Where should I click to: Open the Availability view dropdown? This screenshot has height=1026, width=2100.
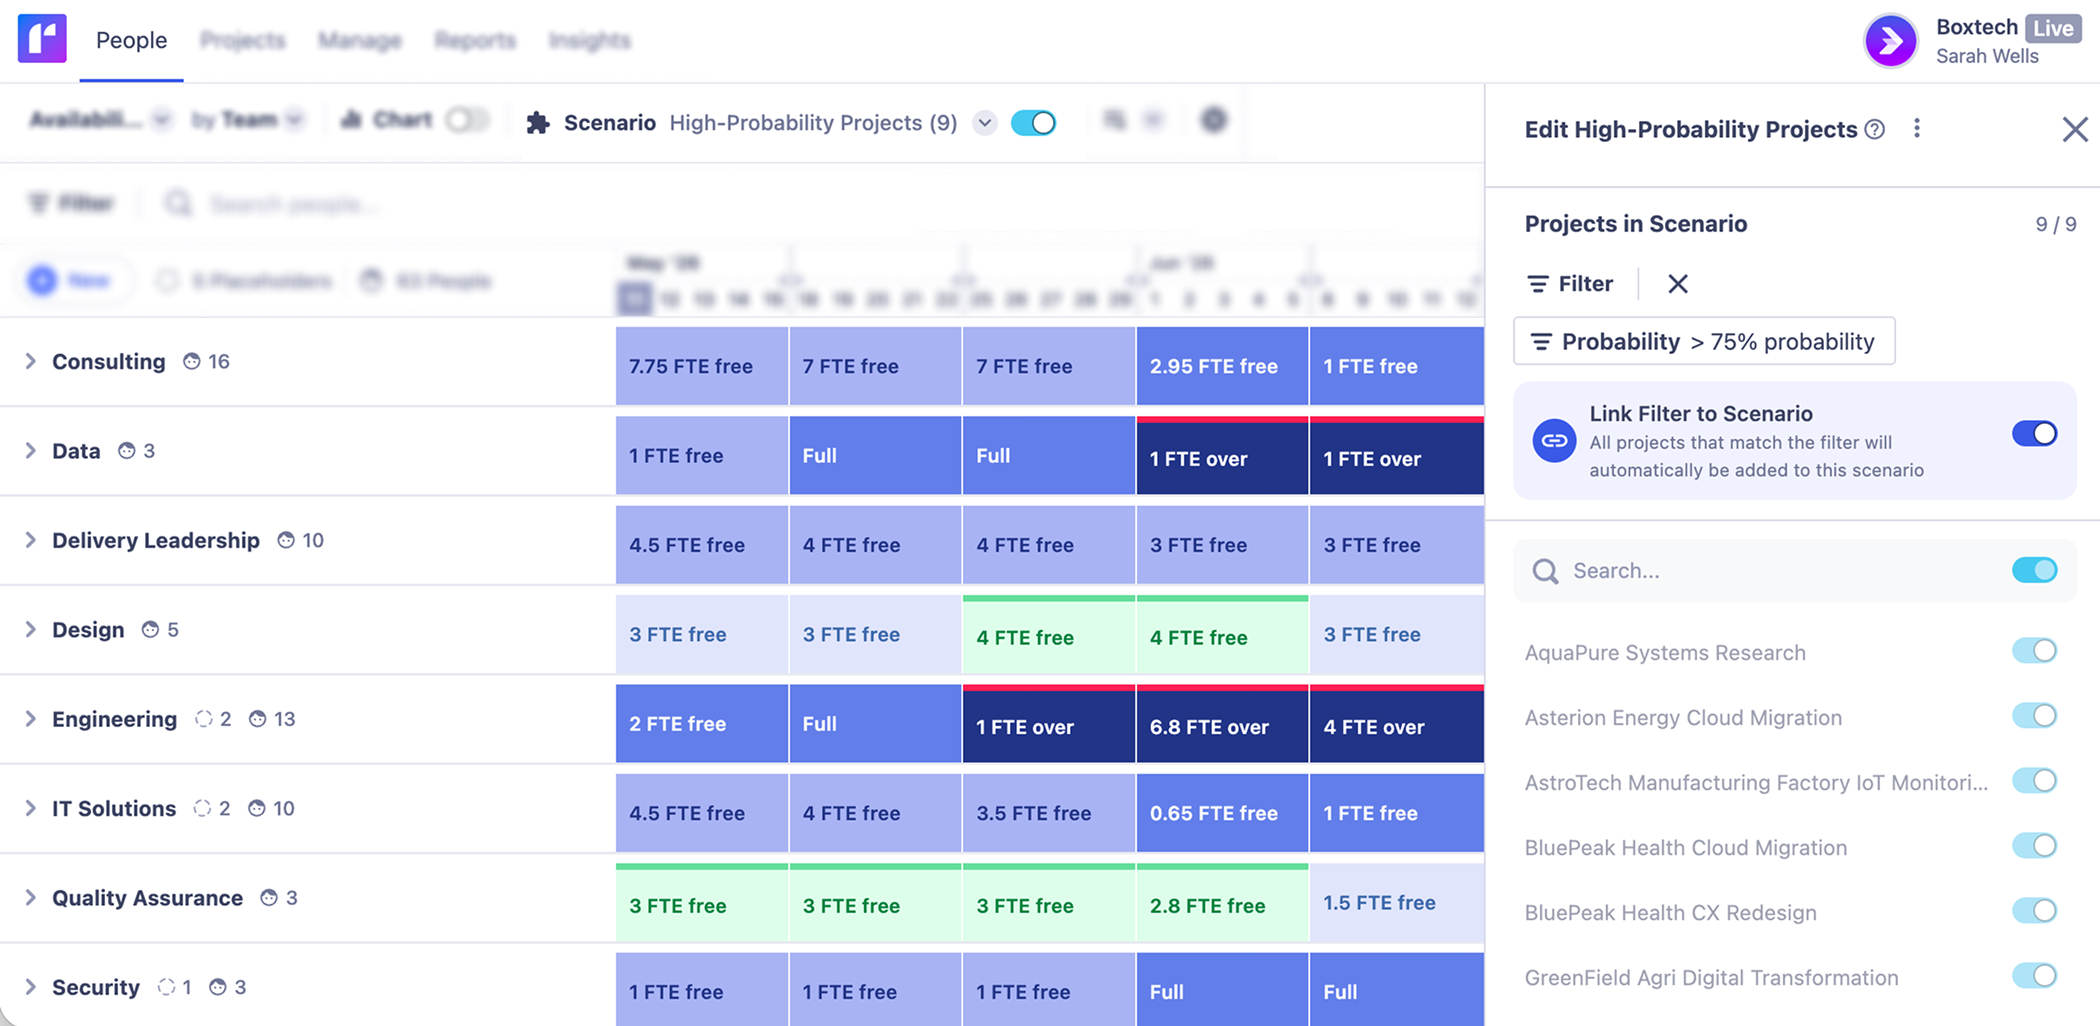click(99, 120)
